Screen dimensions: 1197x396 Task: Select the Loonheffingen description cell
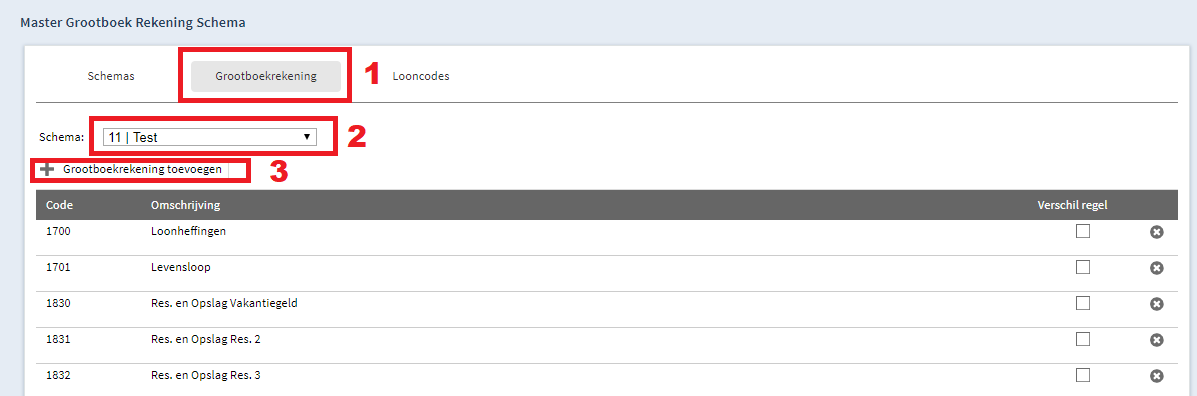pos(189,231)
